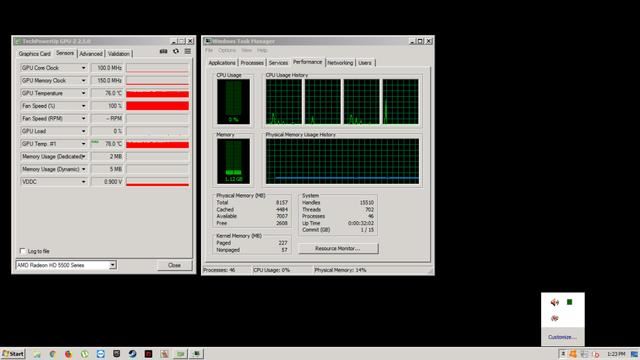Screen dimensions: 640x360
Task: Open the GPU Core Clock sensor dropdown
Action: click(83, 68)
